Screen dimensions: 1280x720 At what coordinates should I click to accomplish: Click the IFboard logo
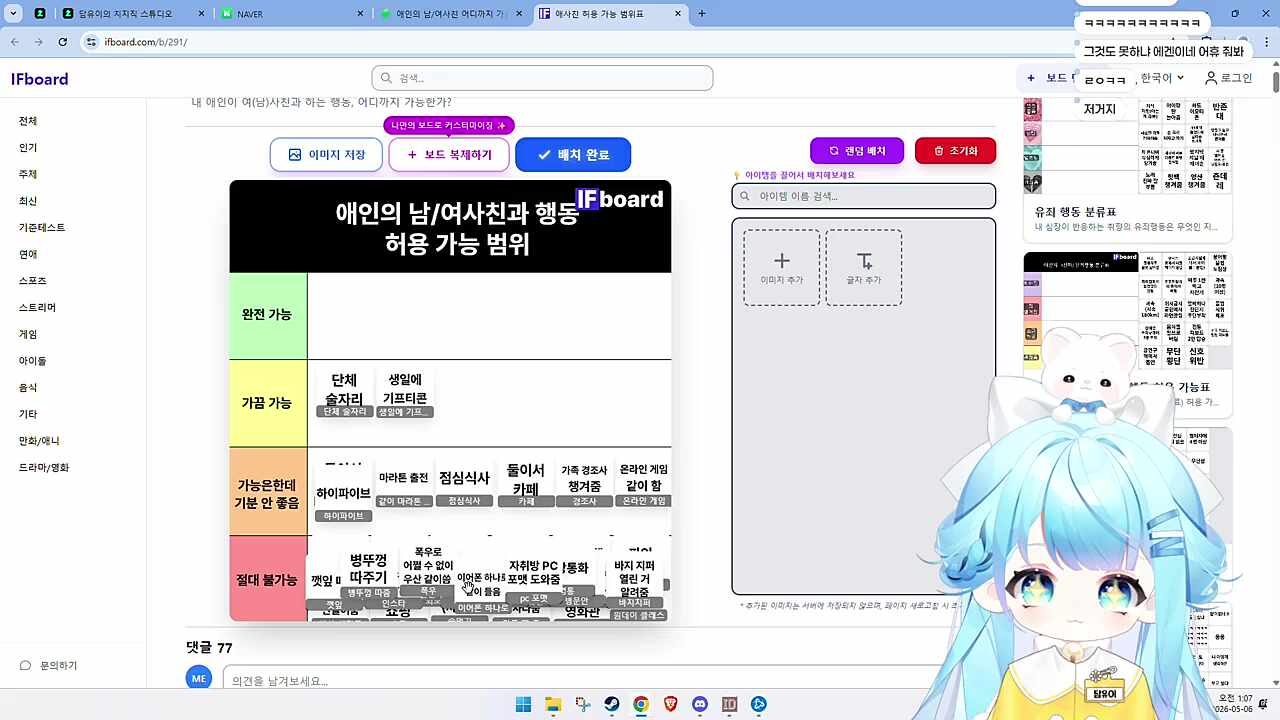coord(40,79)
